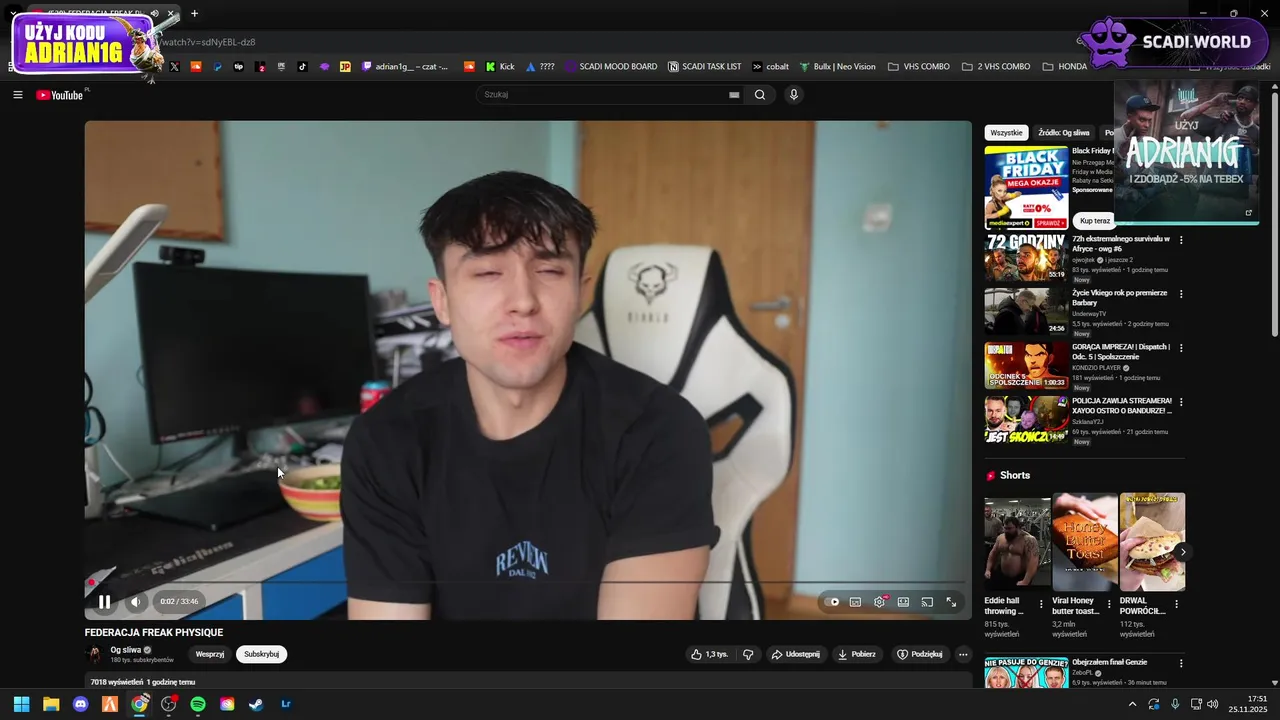Start voice search with microphone icon
Viewport: 1280px width, 720px height.
pyautogui.click(x=794, y=95)
